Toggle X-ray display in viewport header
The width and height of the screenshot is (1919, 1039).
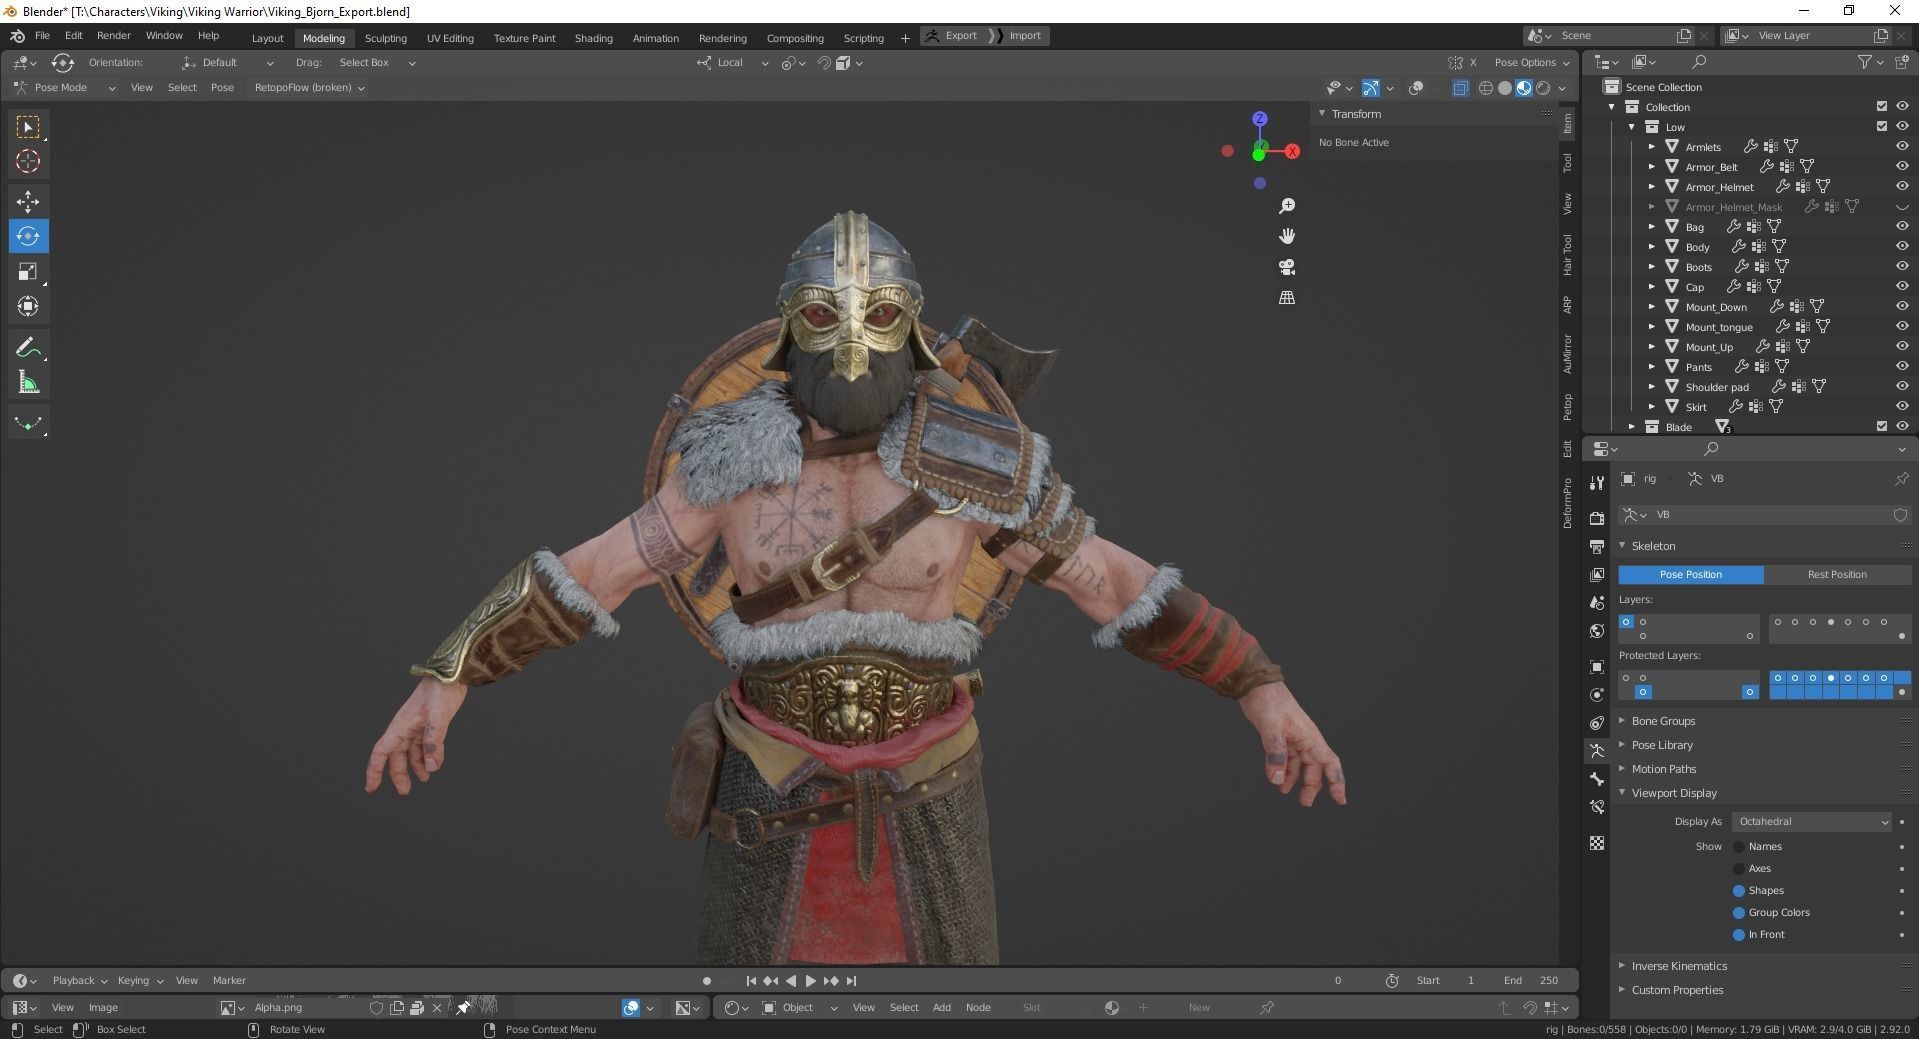1460,88
